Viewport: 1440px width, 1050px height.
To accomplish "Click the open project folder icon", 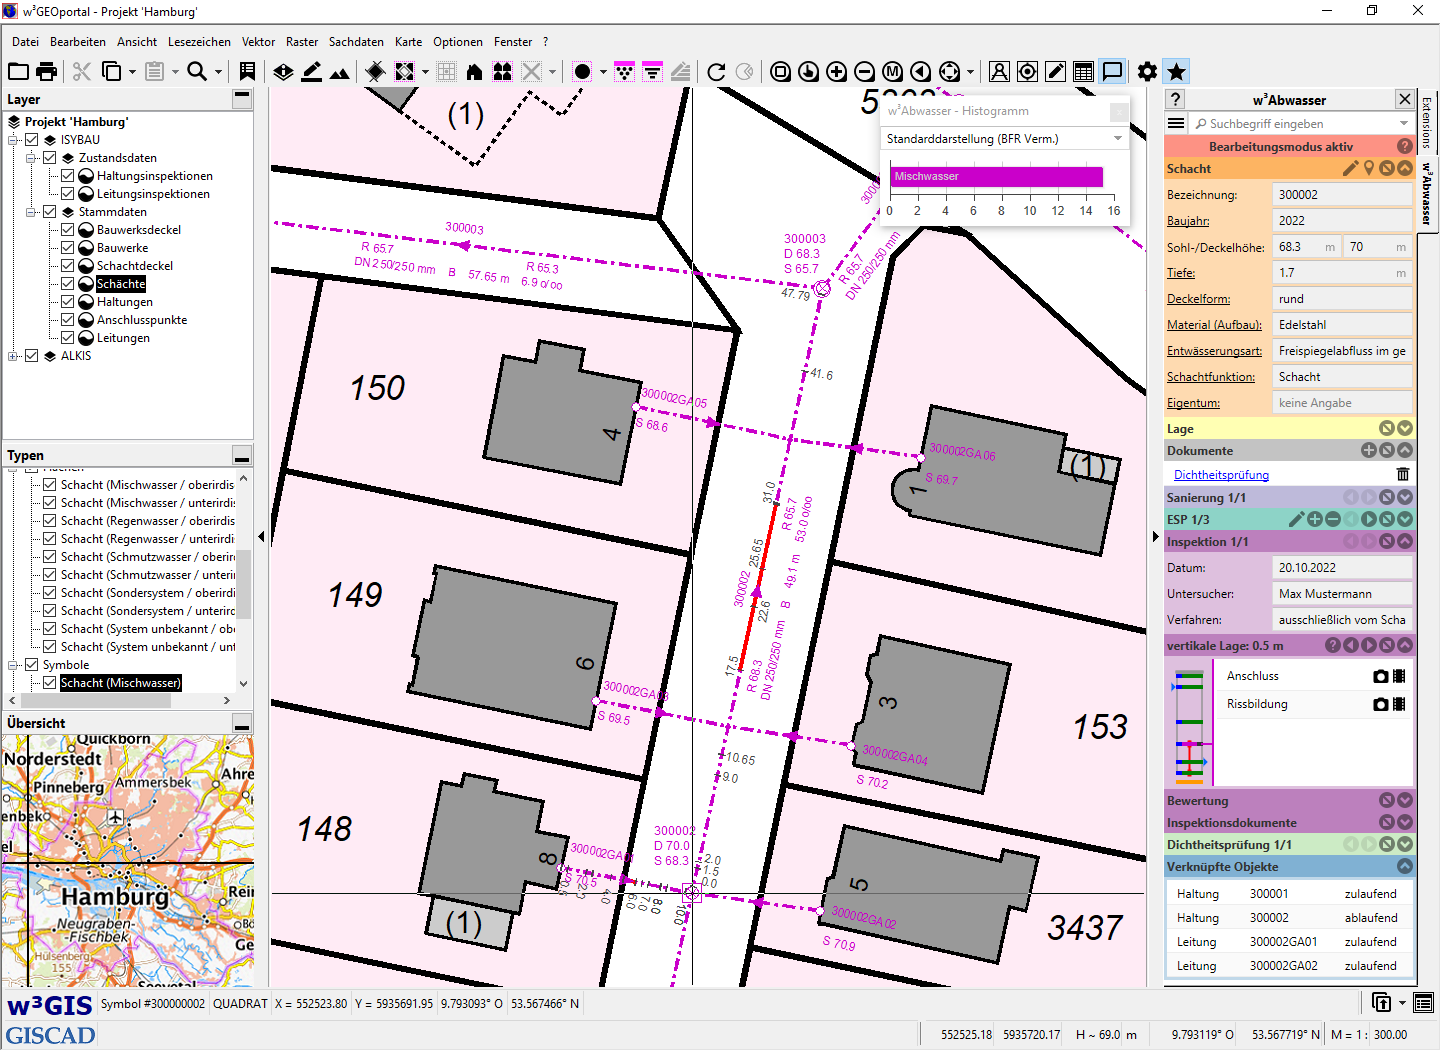I will (x=18, y=71).
